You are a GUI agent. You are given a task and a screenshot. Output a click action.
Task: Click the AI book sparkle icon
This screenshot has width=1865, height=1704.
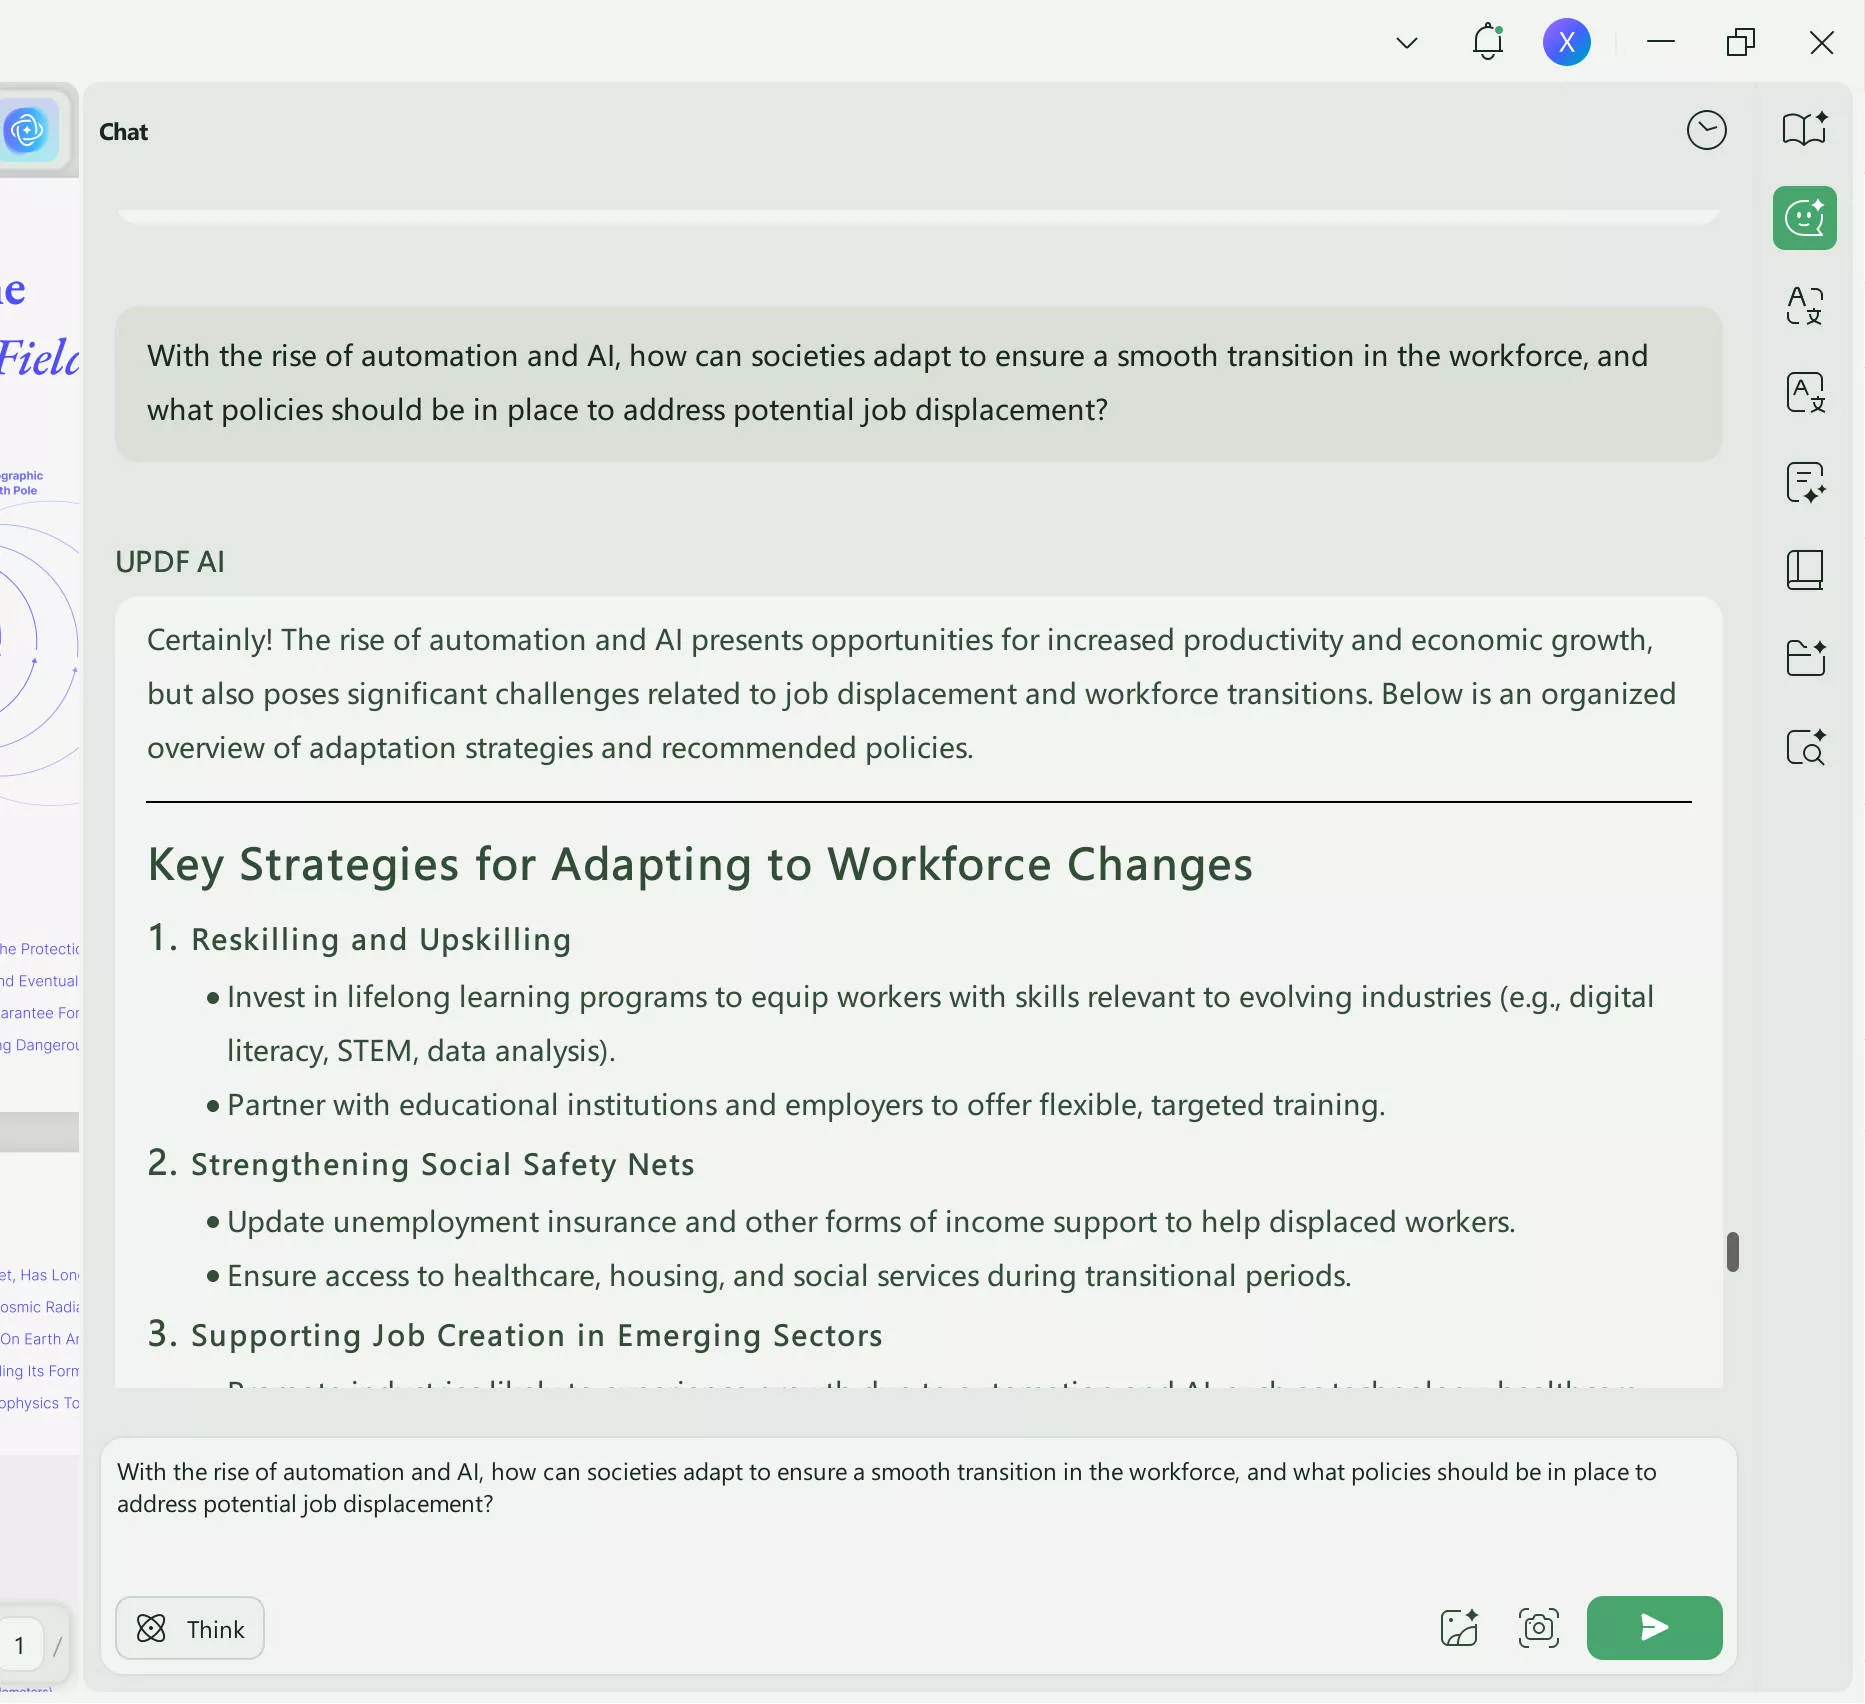pyautogui.click(x=1804, y=130)
